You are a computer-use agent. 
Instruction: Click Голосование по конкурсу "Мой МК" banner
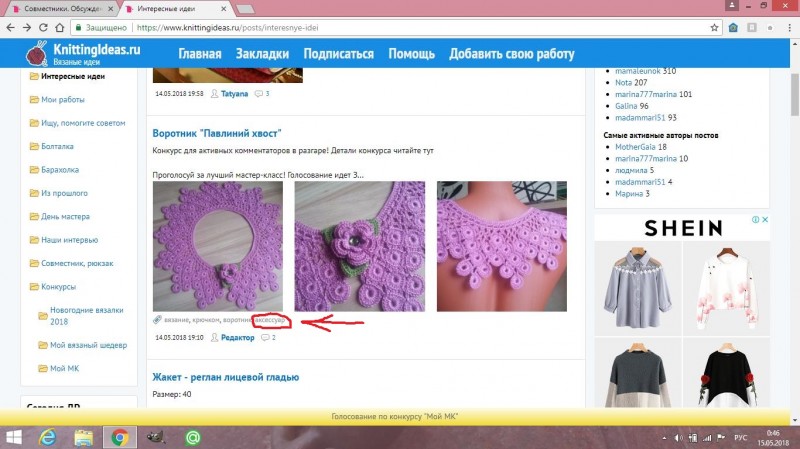[x=394, y=416]
